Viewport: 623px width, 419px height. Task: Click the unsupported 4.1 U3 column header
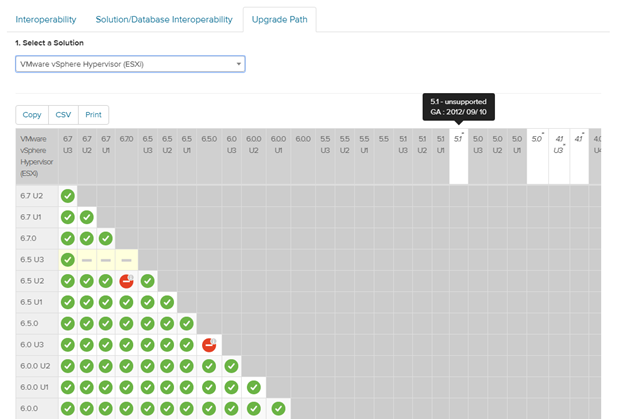point(559,156)
